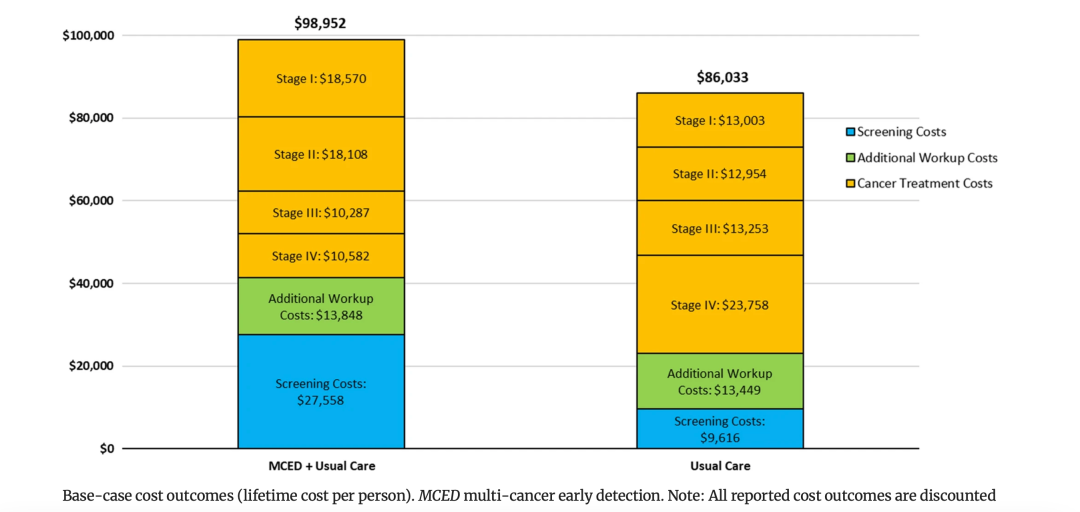Click the $100,000 y-axis label

88,36
